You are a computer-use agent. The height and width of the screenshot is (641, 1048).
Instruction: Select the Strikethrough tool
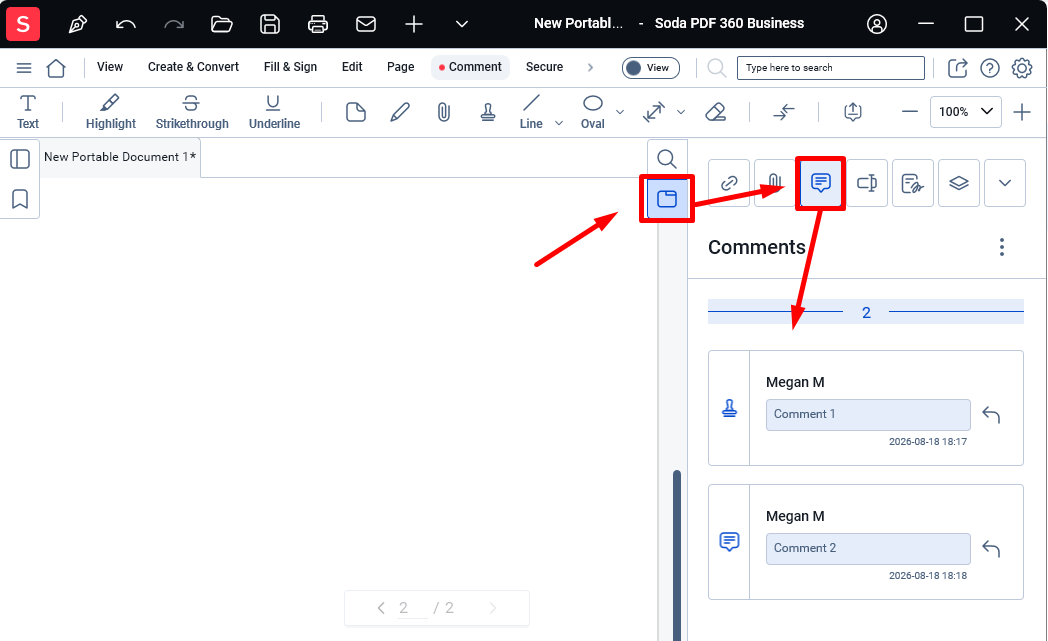[x=192, y=112]
